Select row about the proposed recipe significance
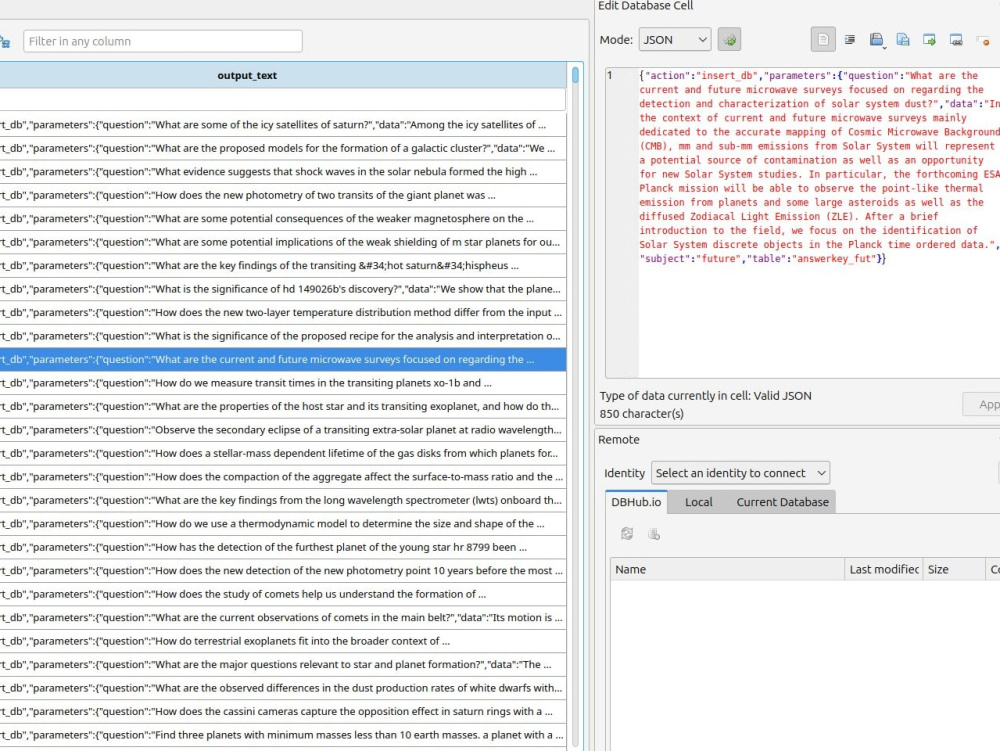This screenshot has width=1000, height=751. pyautogui.click(x=283, y=336)
